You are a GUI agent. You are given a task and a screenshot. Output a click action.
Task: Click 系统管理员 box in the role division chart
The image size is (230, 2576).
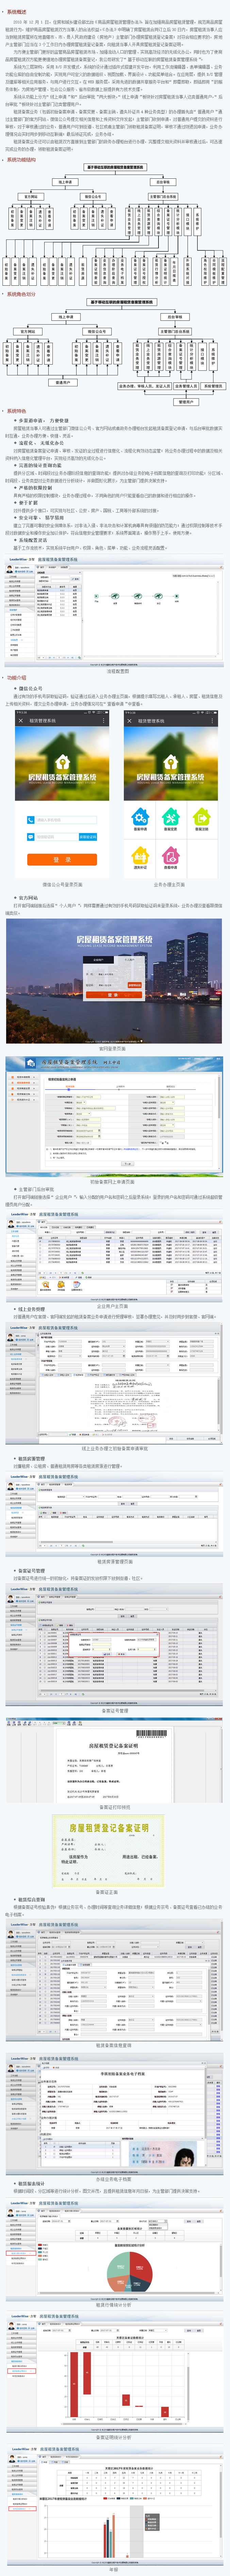pos(213,386)
